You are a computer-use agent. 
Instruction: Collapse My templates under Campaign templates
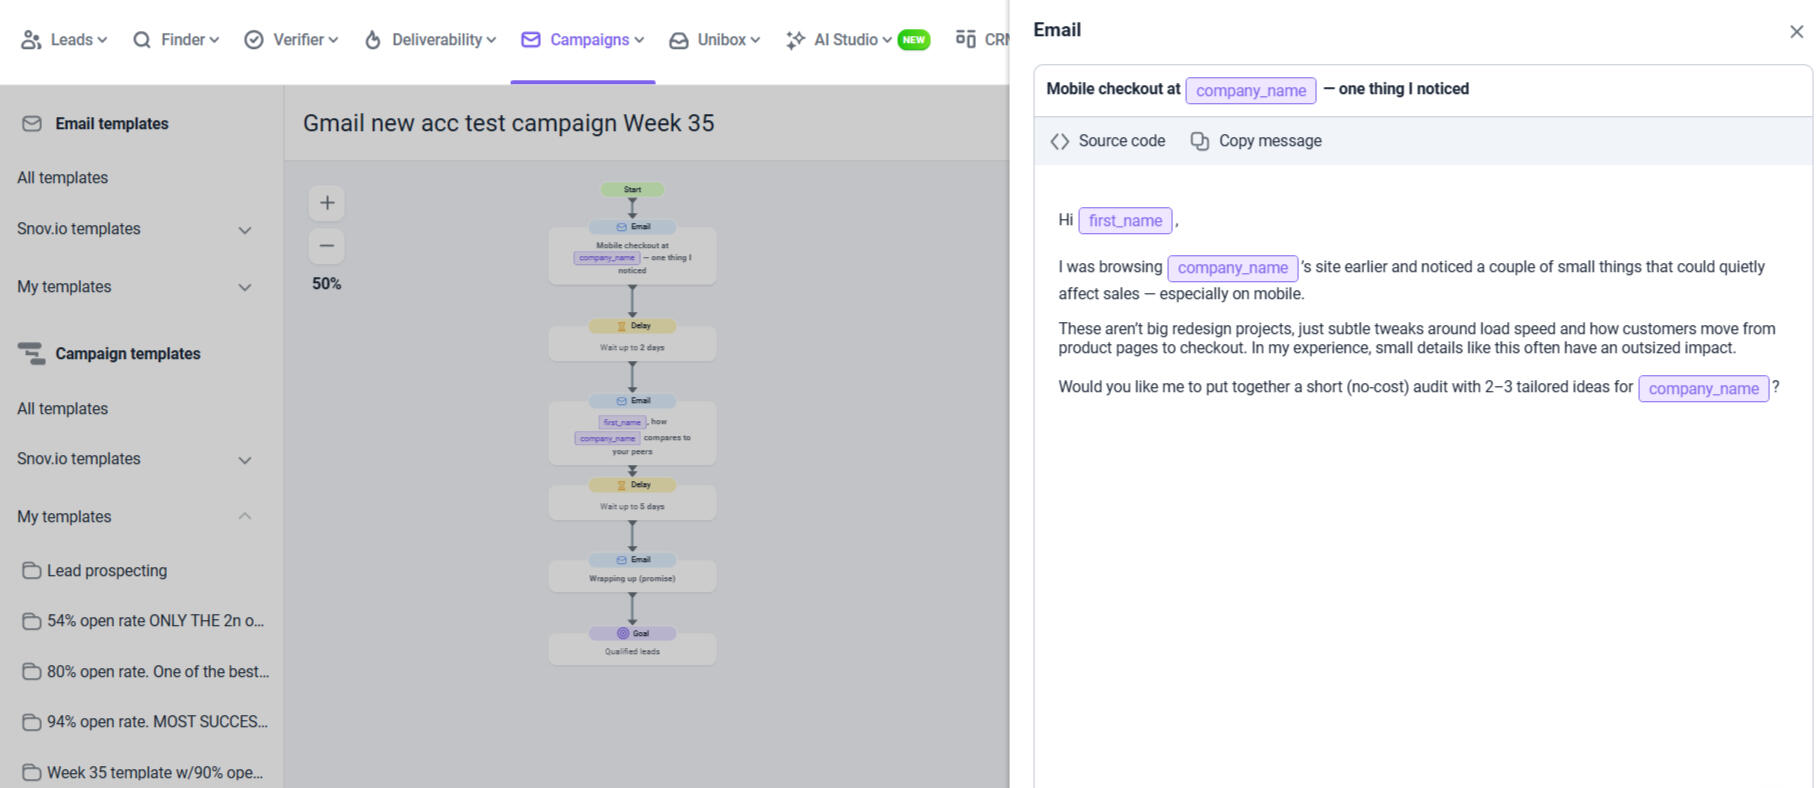tap(245, 517)
